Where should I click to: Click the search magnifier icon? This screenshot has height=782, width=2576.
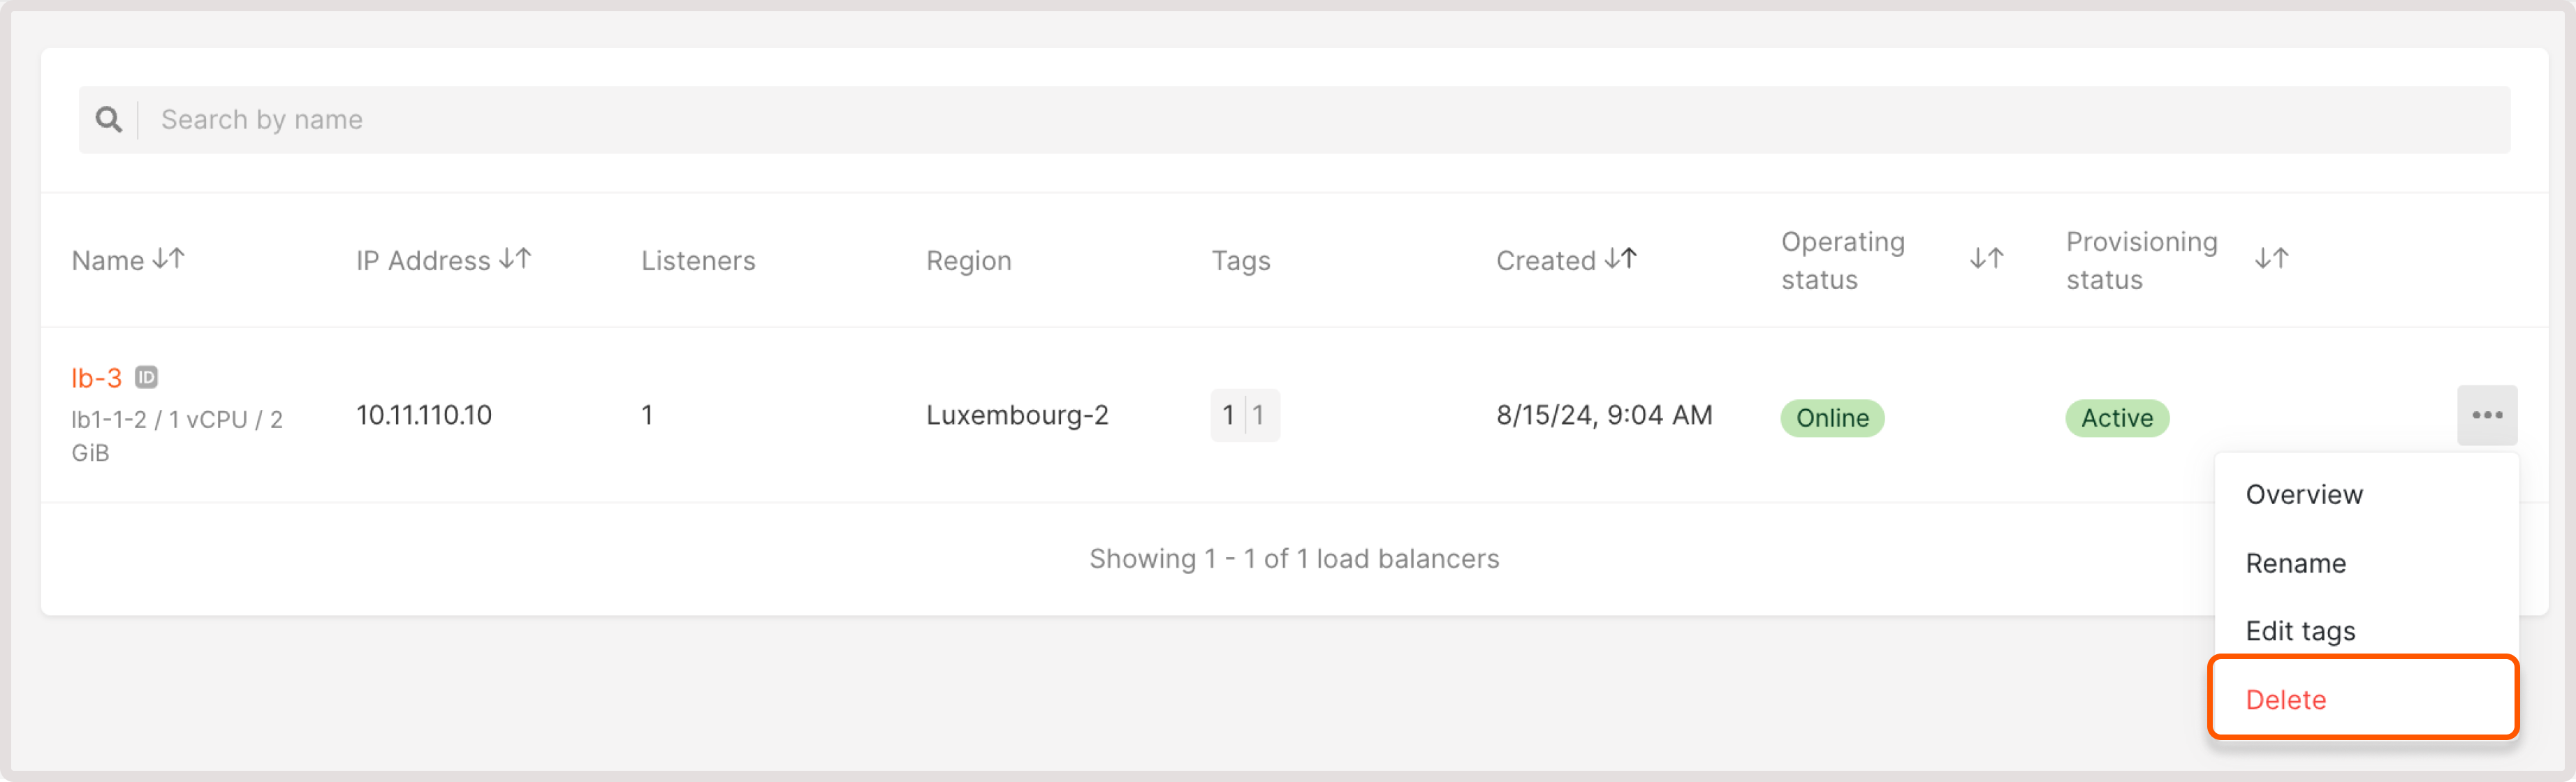point(108,120)
